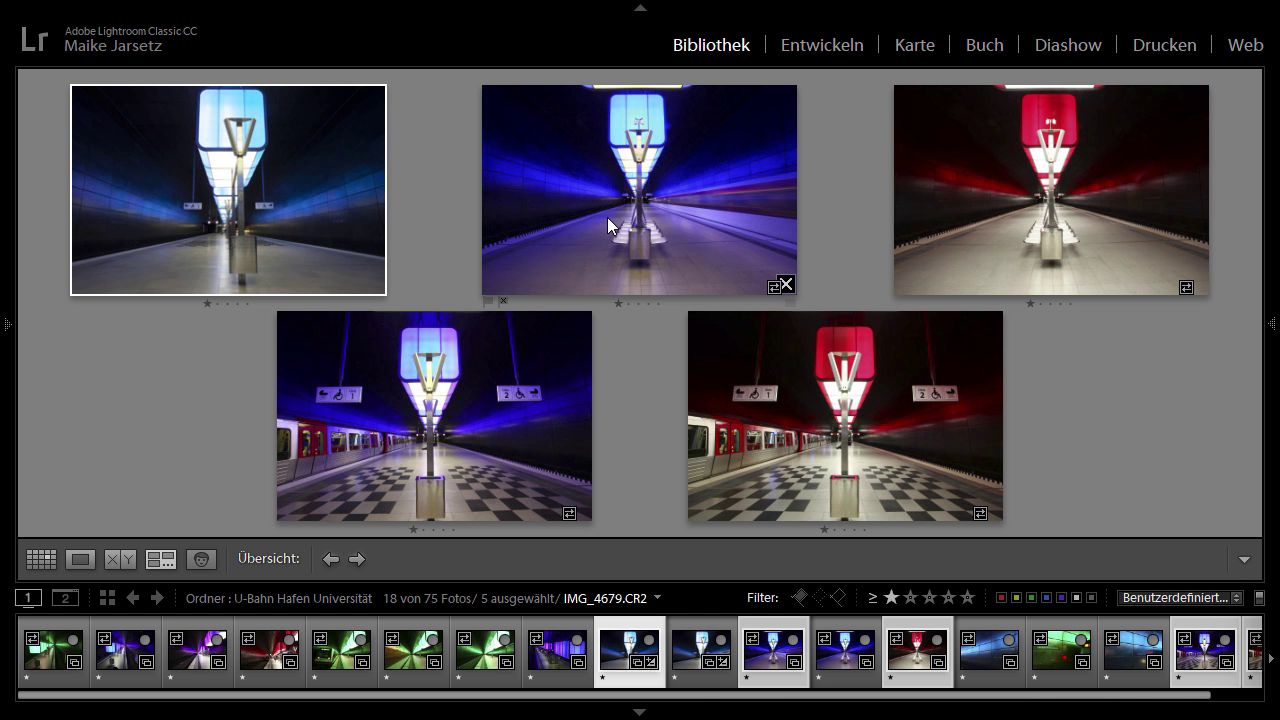Filter by red color label
The height and width of the screenshot is (720, 1280).
[x=1001, y=598]
